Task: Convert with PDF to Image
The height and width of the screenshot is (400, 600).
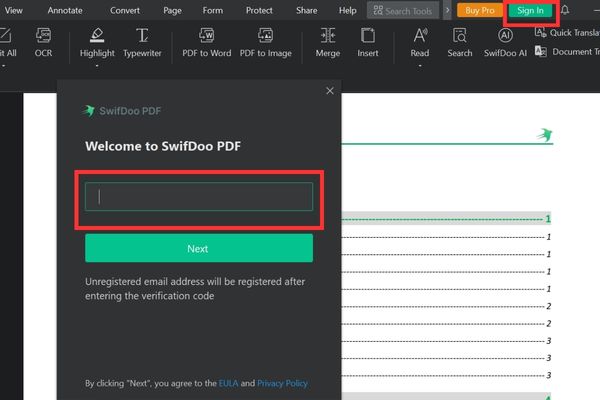Action: [266, 42]
